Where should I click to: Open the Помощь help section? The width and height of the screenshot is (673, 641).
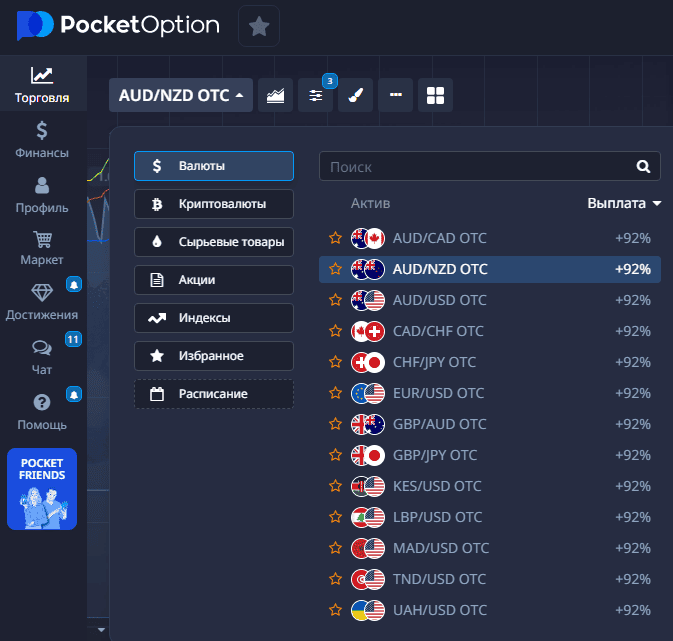click(42, 412)
